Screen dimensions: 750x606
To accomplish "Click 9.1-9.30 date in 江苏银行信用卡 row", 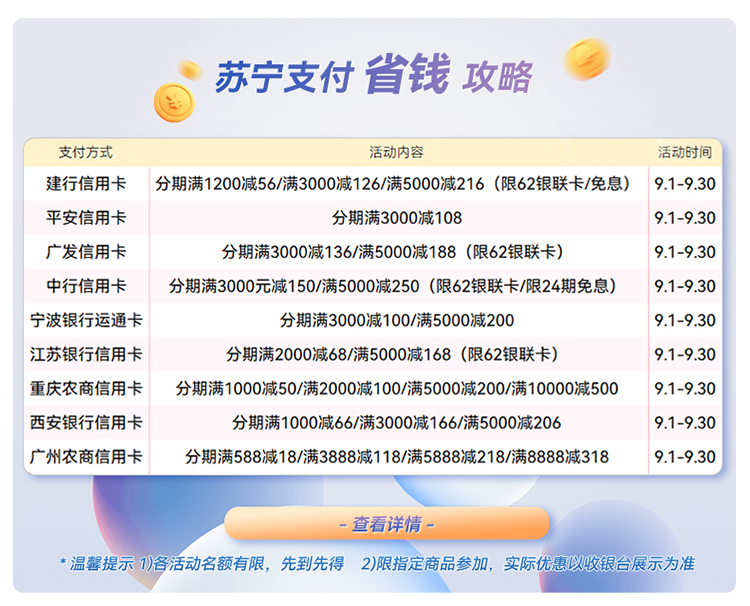I will 684,354.
